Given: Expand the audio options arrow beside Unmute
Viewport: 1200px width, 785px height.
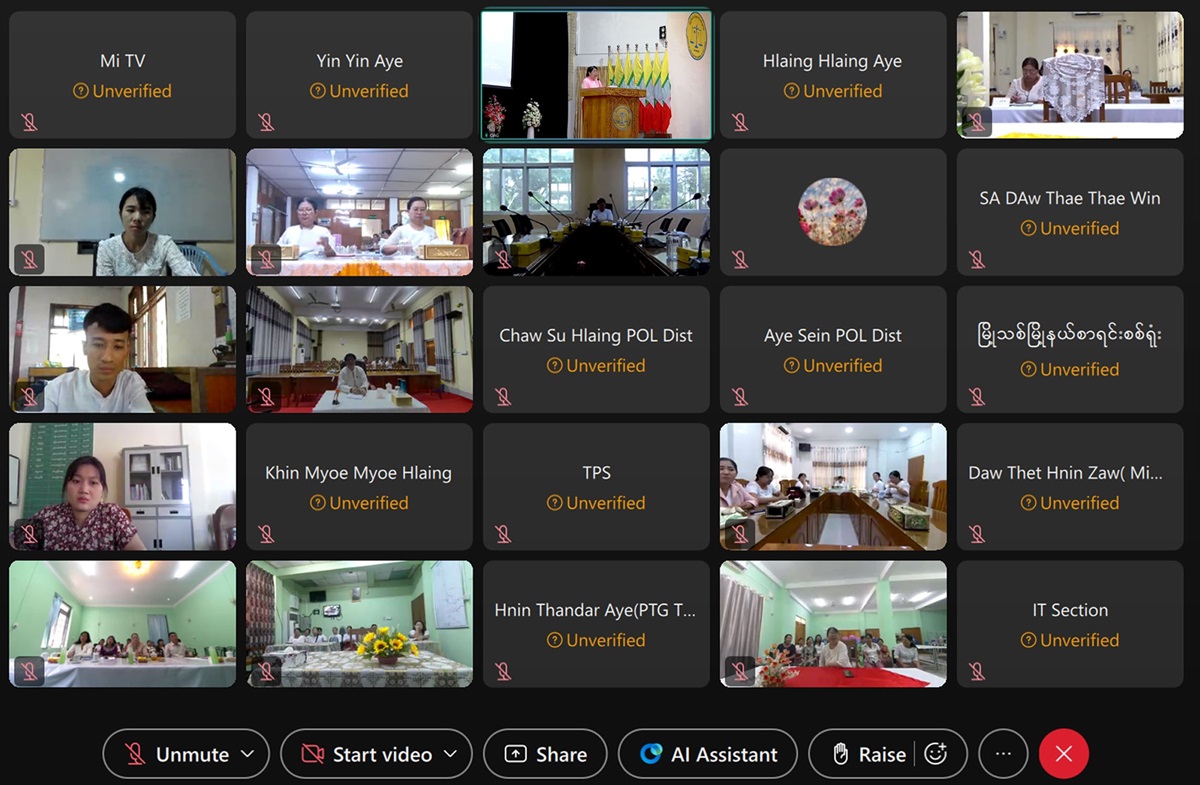Looking at the screenshot, I should coord(250,754).
